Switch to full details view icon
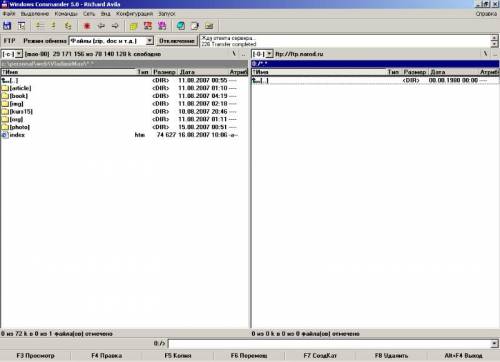500x362 pixels. [54, 26]
